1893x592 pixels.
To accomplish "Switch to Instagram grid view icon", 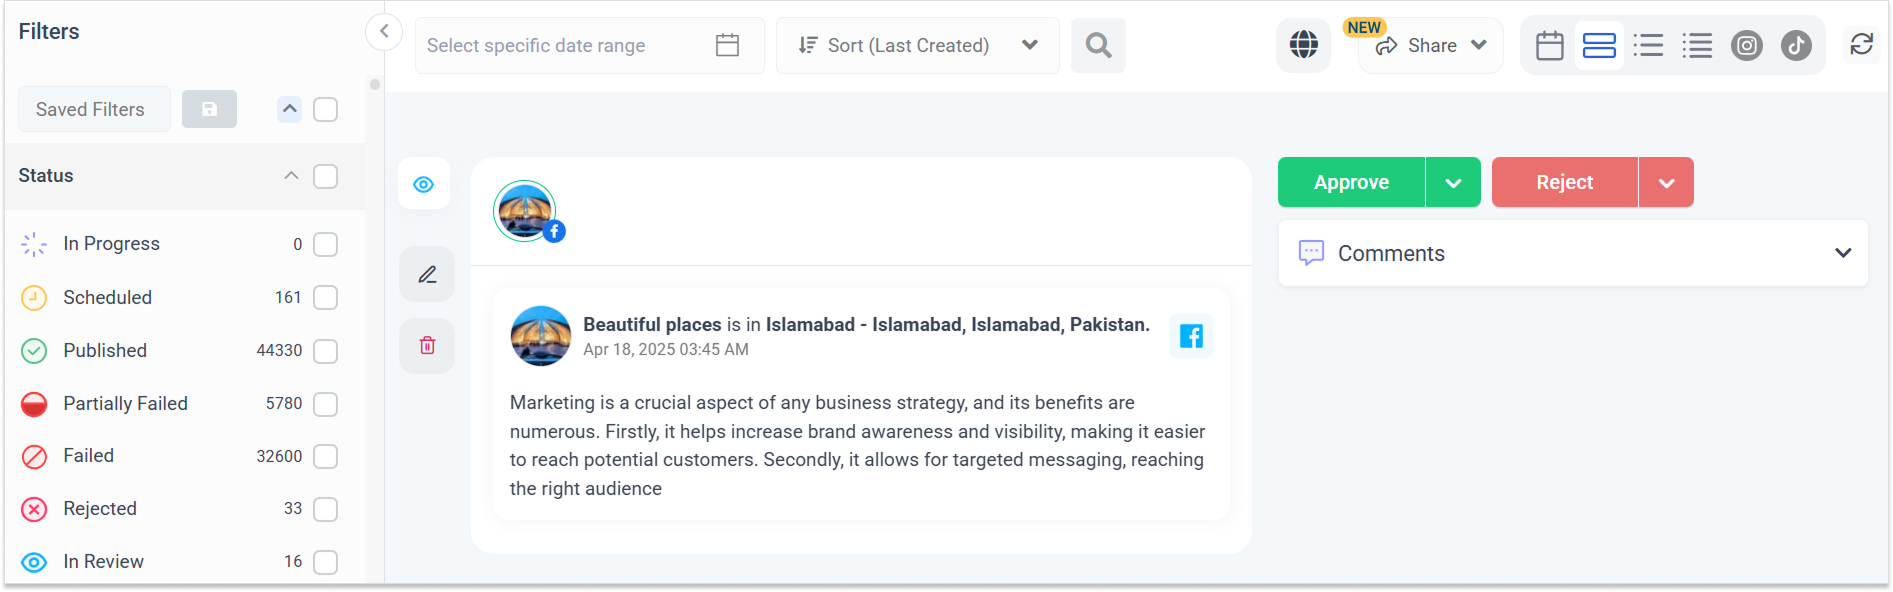I will coord(1746,45).
